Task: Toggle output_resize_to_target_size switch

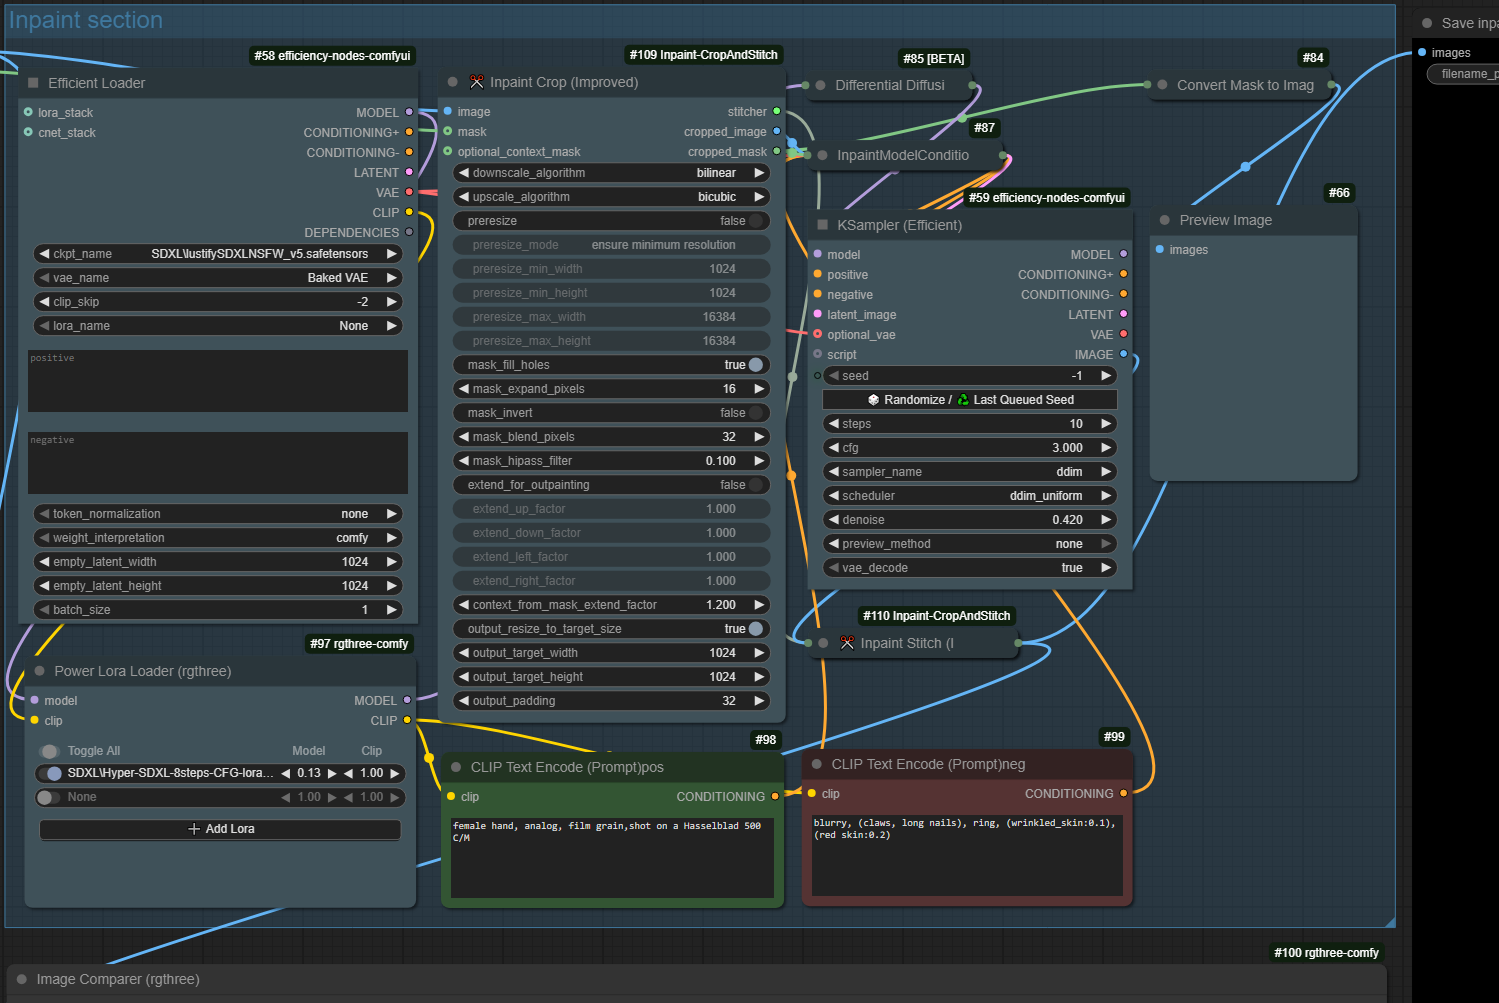Action: tap(756, 629)
